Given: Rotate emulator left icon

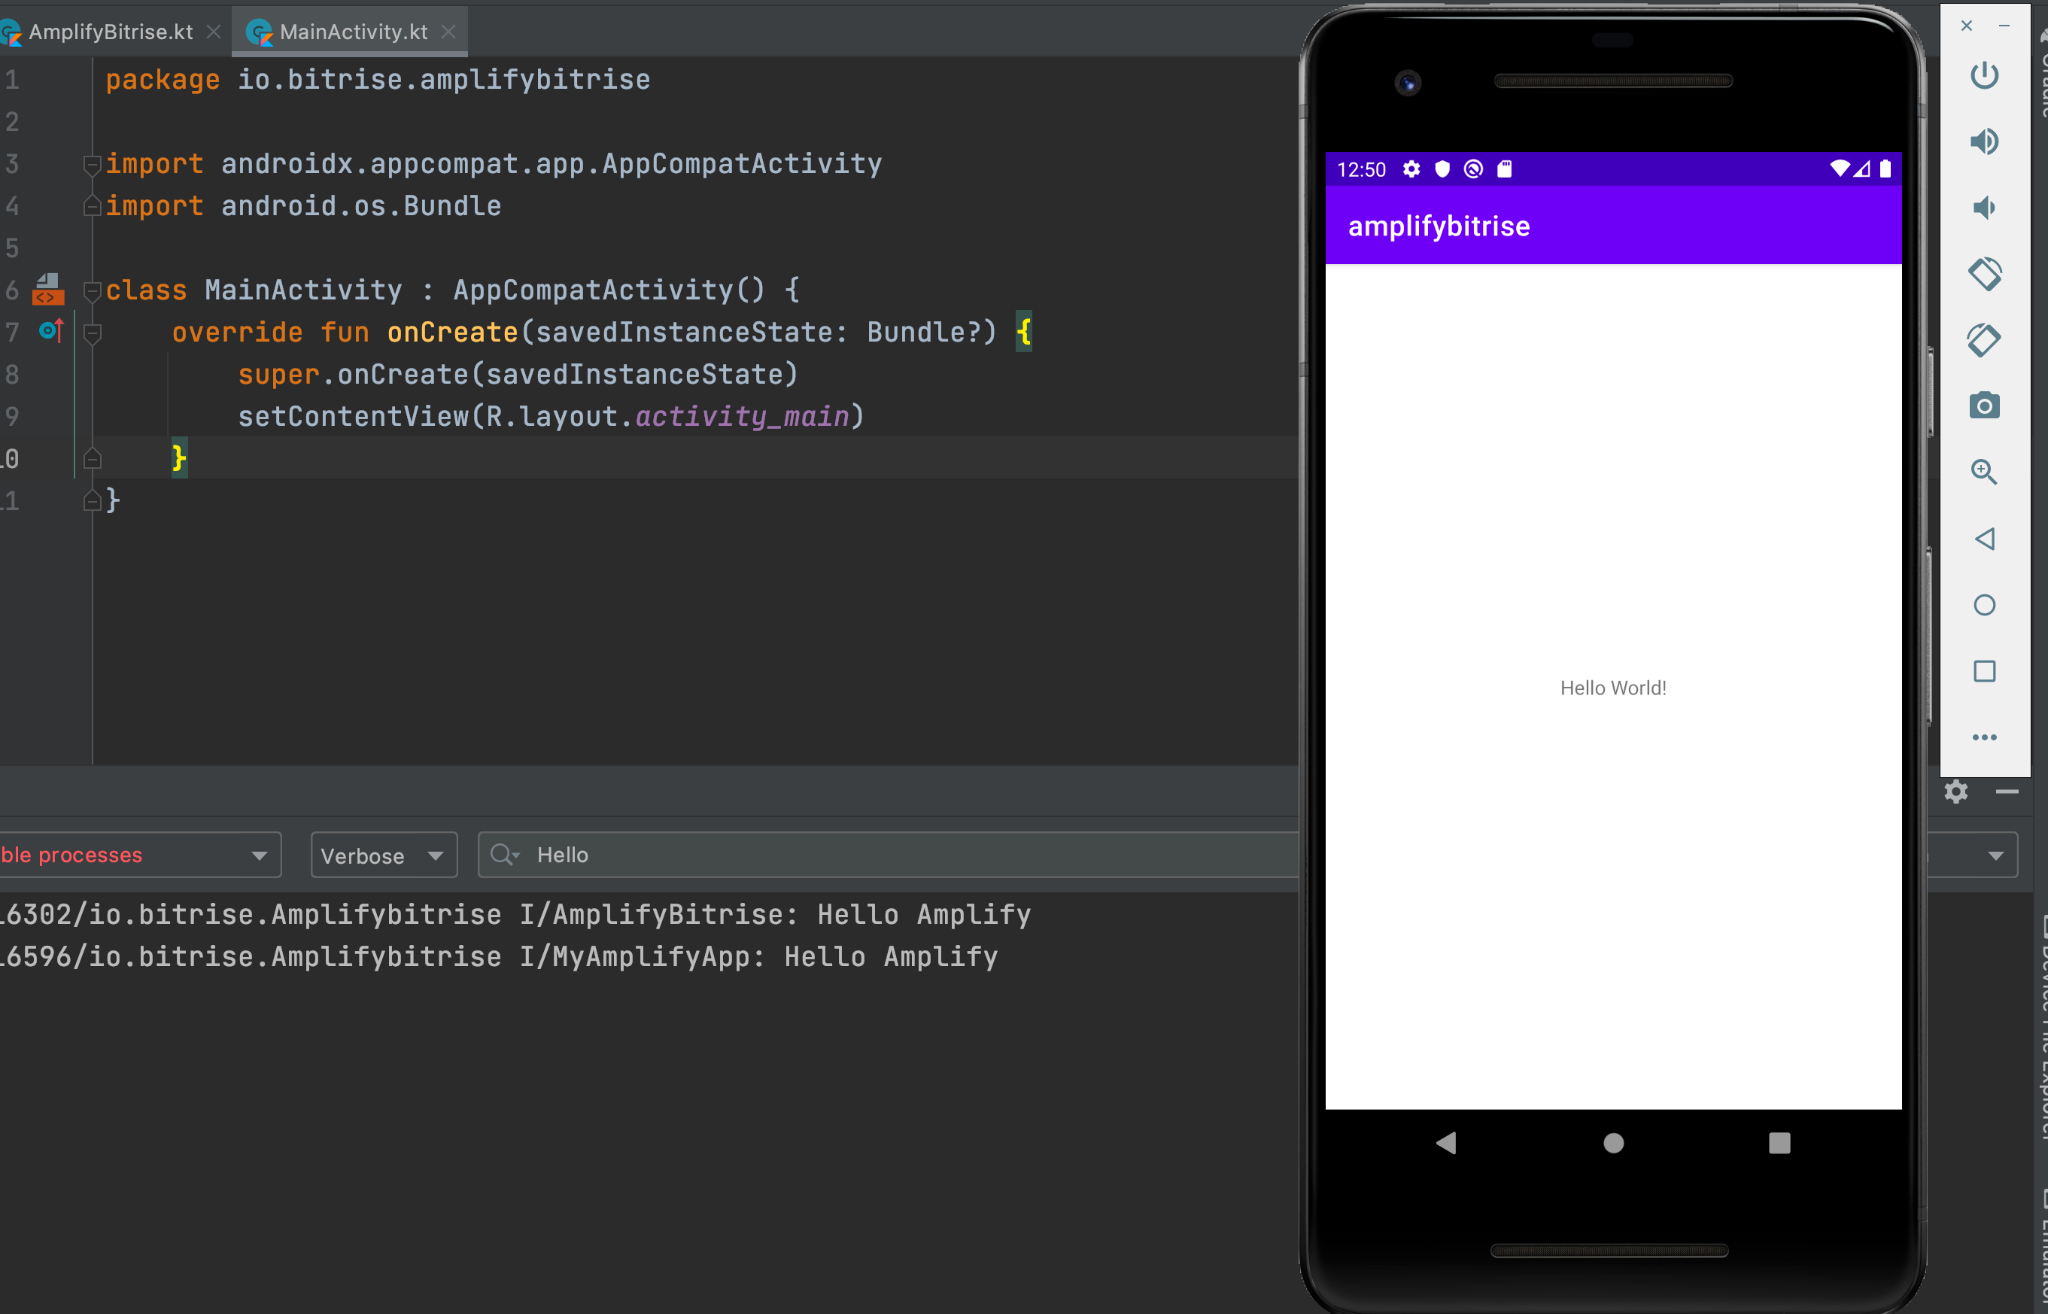Looking at the screenshot, I should (x=1984, y=274).
